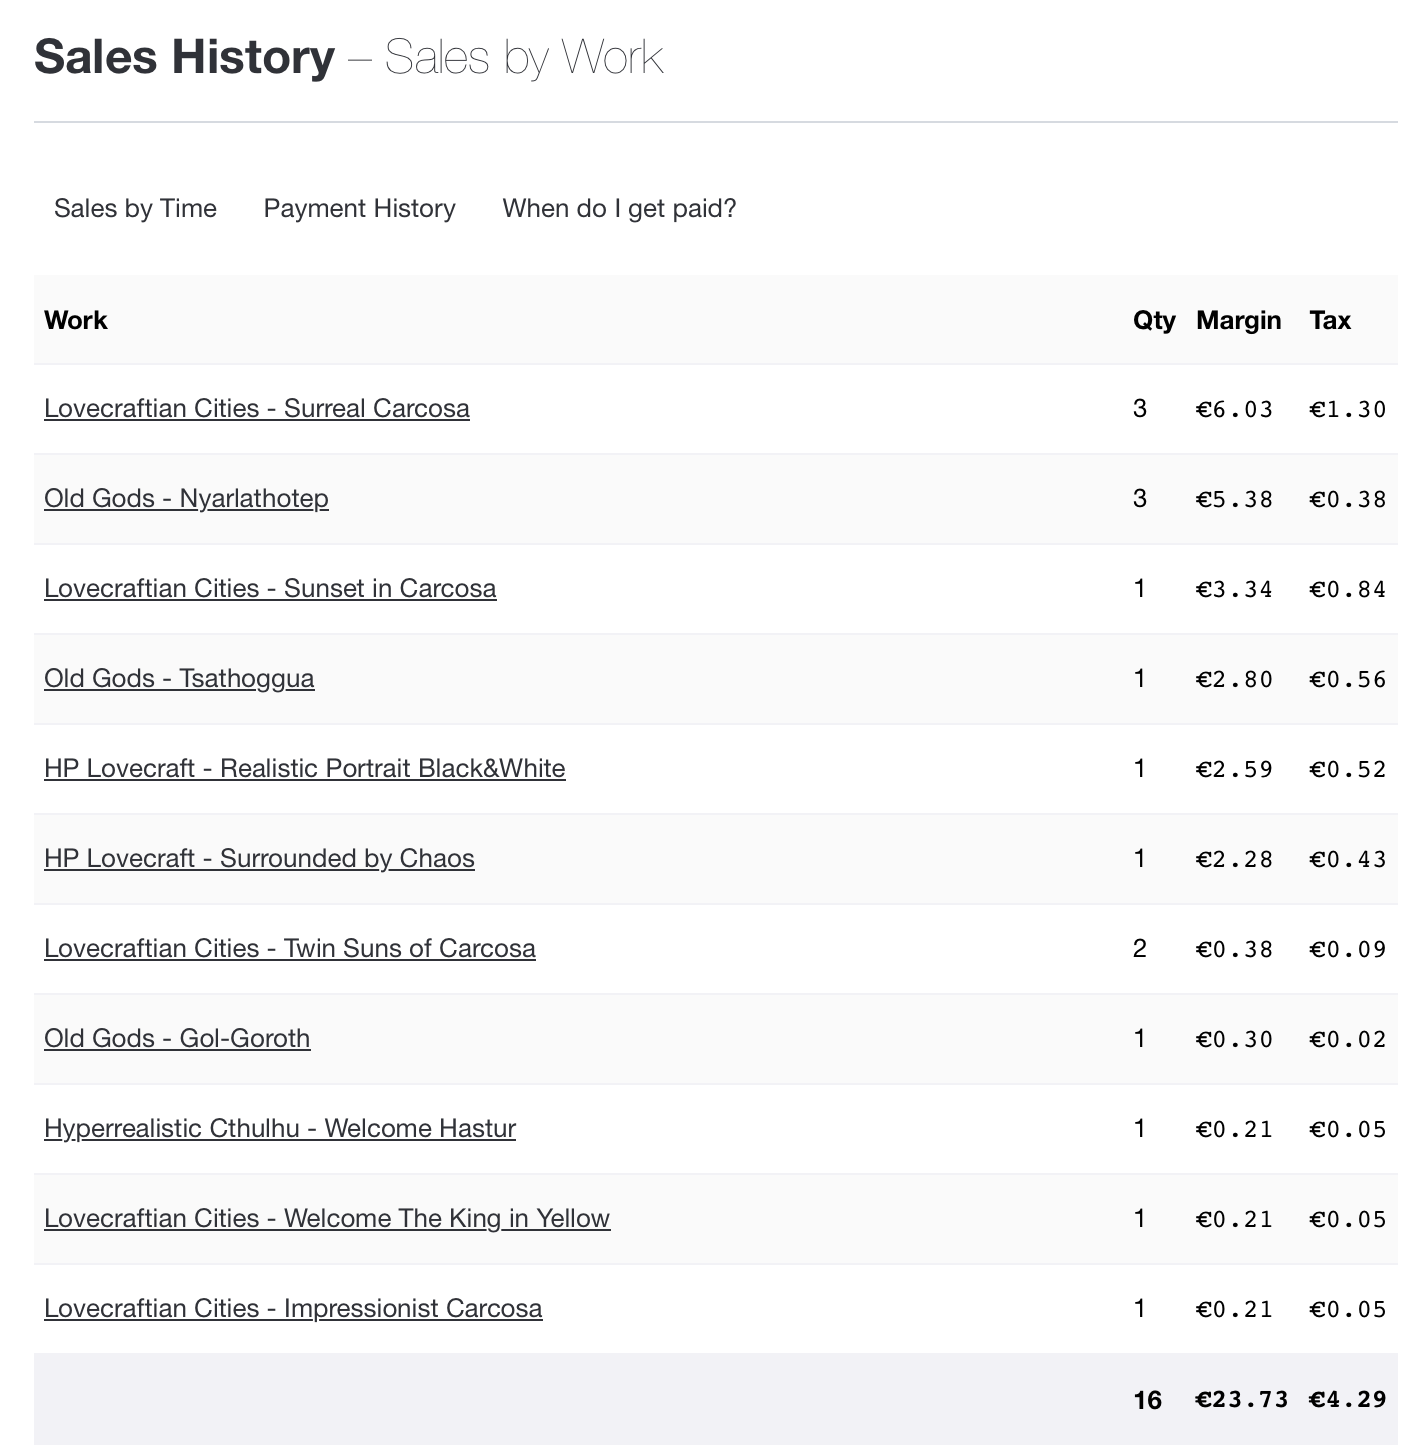Open Old Gods - Nyarlathotep work link
Screen dimensions: 1402x1450
pyautogui.click(x=186, y=498)
